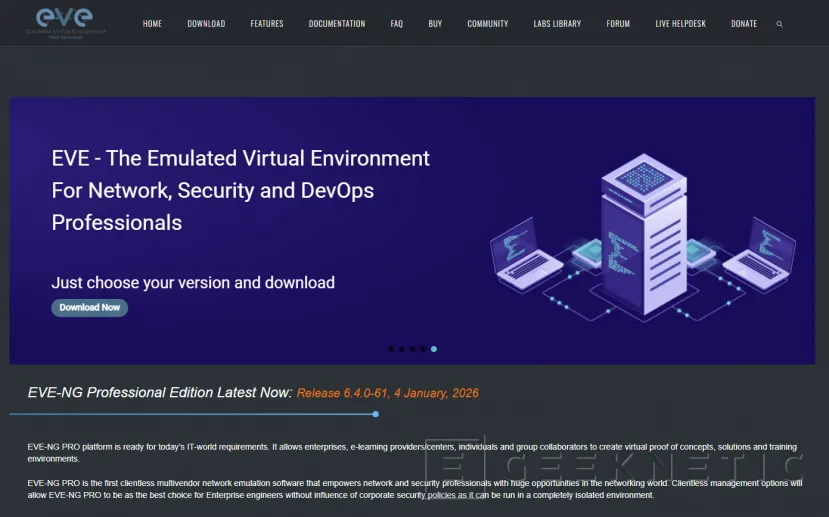Click the left laptop illustration in banner
The height and width of the screenshot is (517, 829).
526,249
